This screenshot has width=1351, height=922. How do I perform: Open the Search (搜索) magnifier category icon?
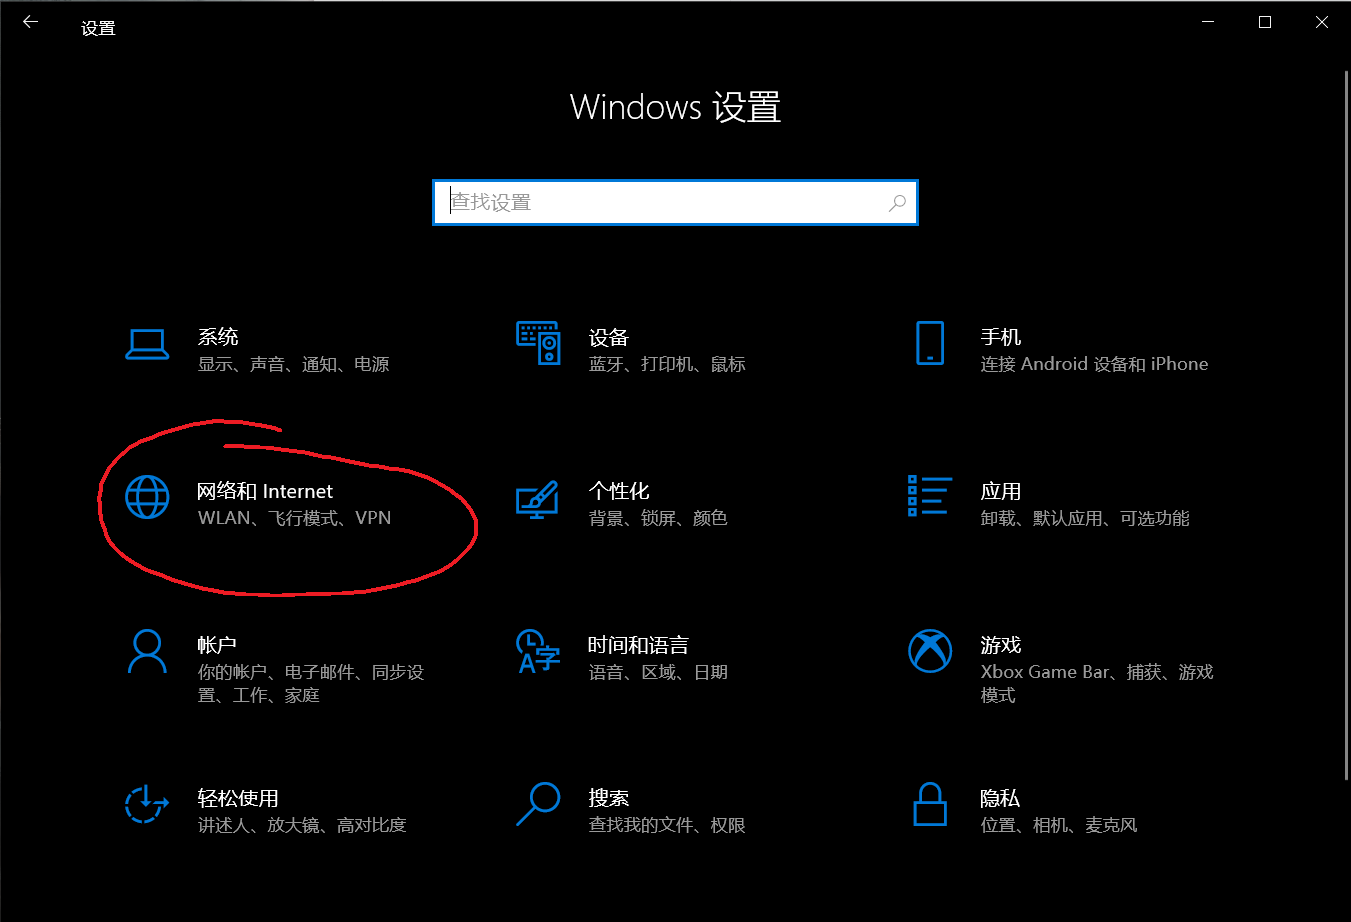point(538,804)
